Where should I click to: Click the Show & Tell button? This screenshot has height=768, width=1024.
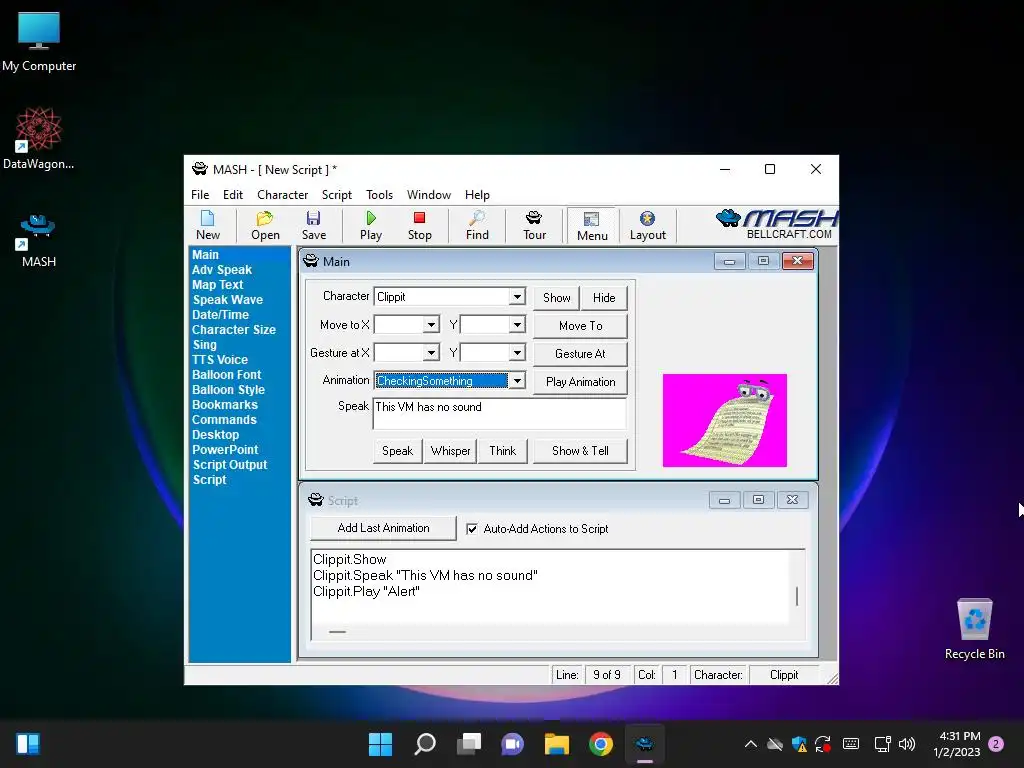pyautogui.click(x=580, y=451)
